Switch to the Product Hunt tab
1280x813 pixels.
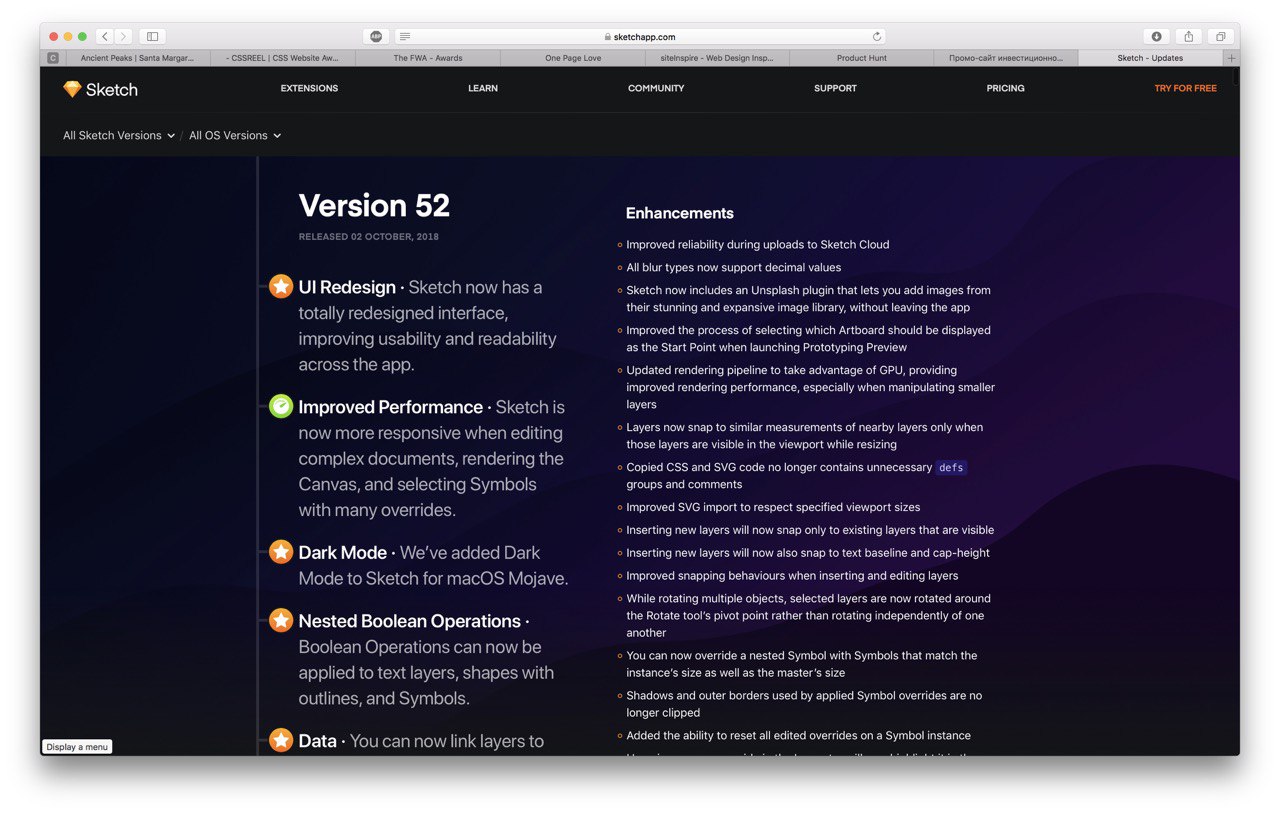coord(862,58)
